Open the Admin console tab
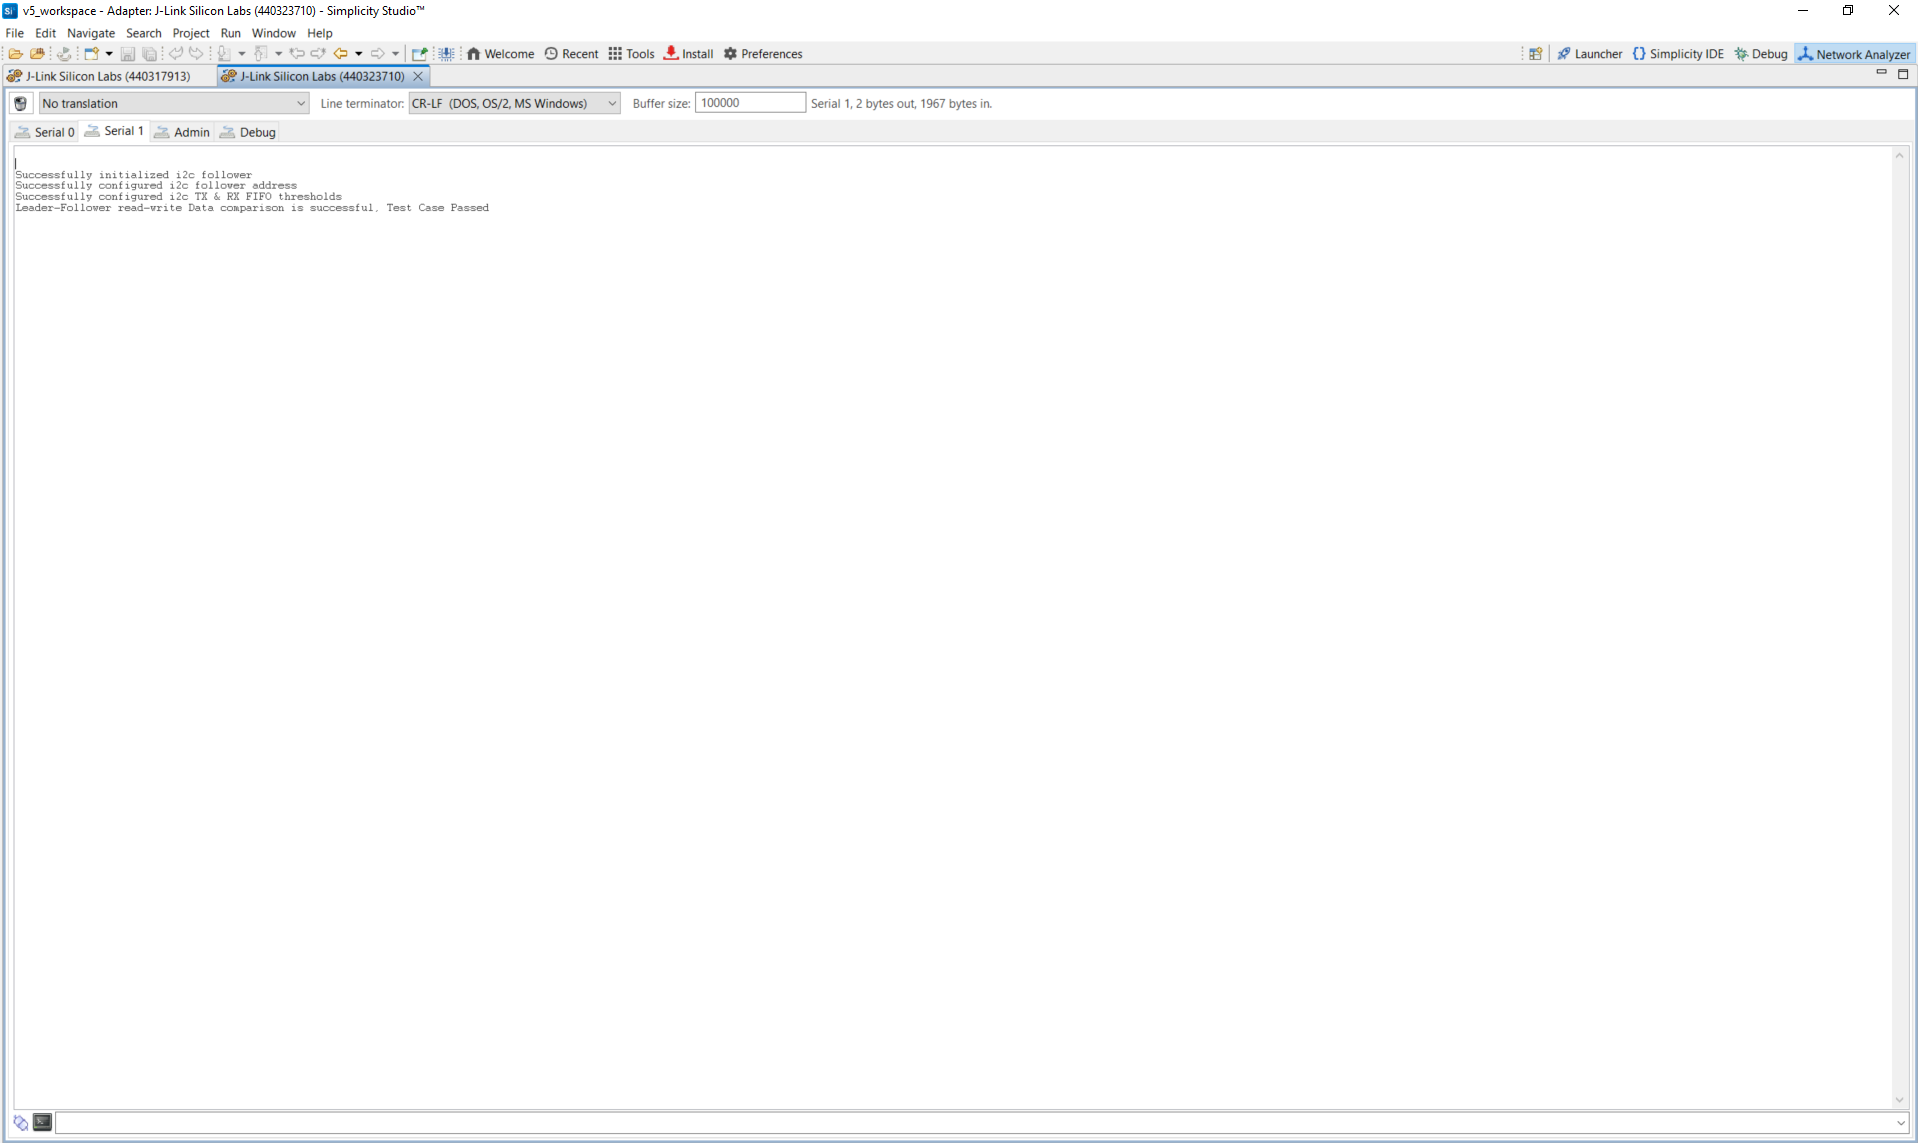 pos(182,132)
